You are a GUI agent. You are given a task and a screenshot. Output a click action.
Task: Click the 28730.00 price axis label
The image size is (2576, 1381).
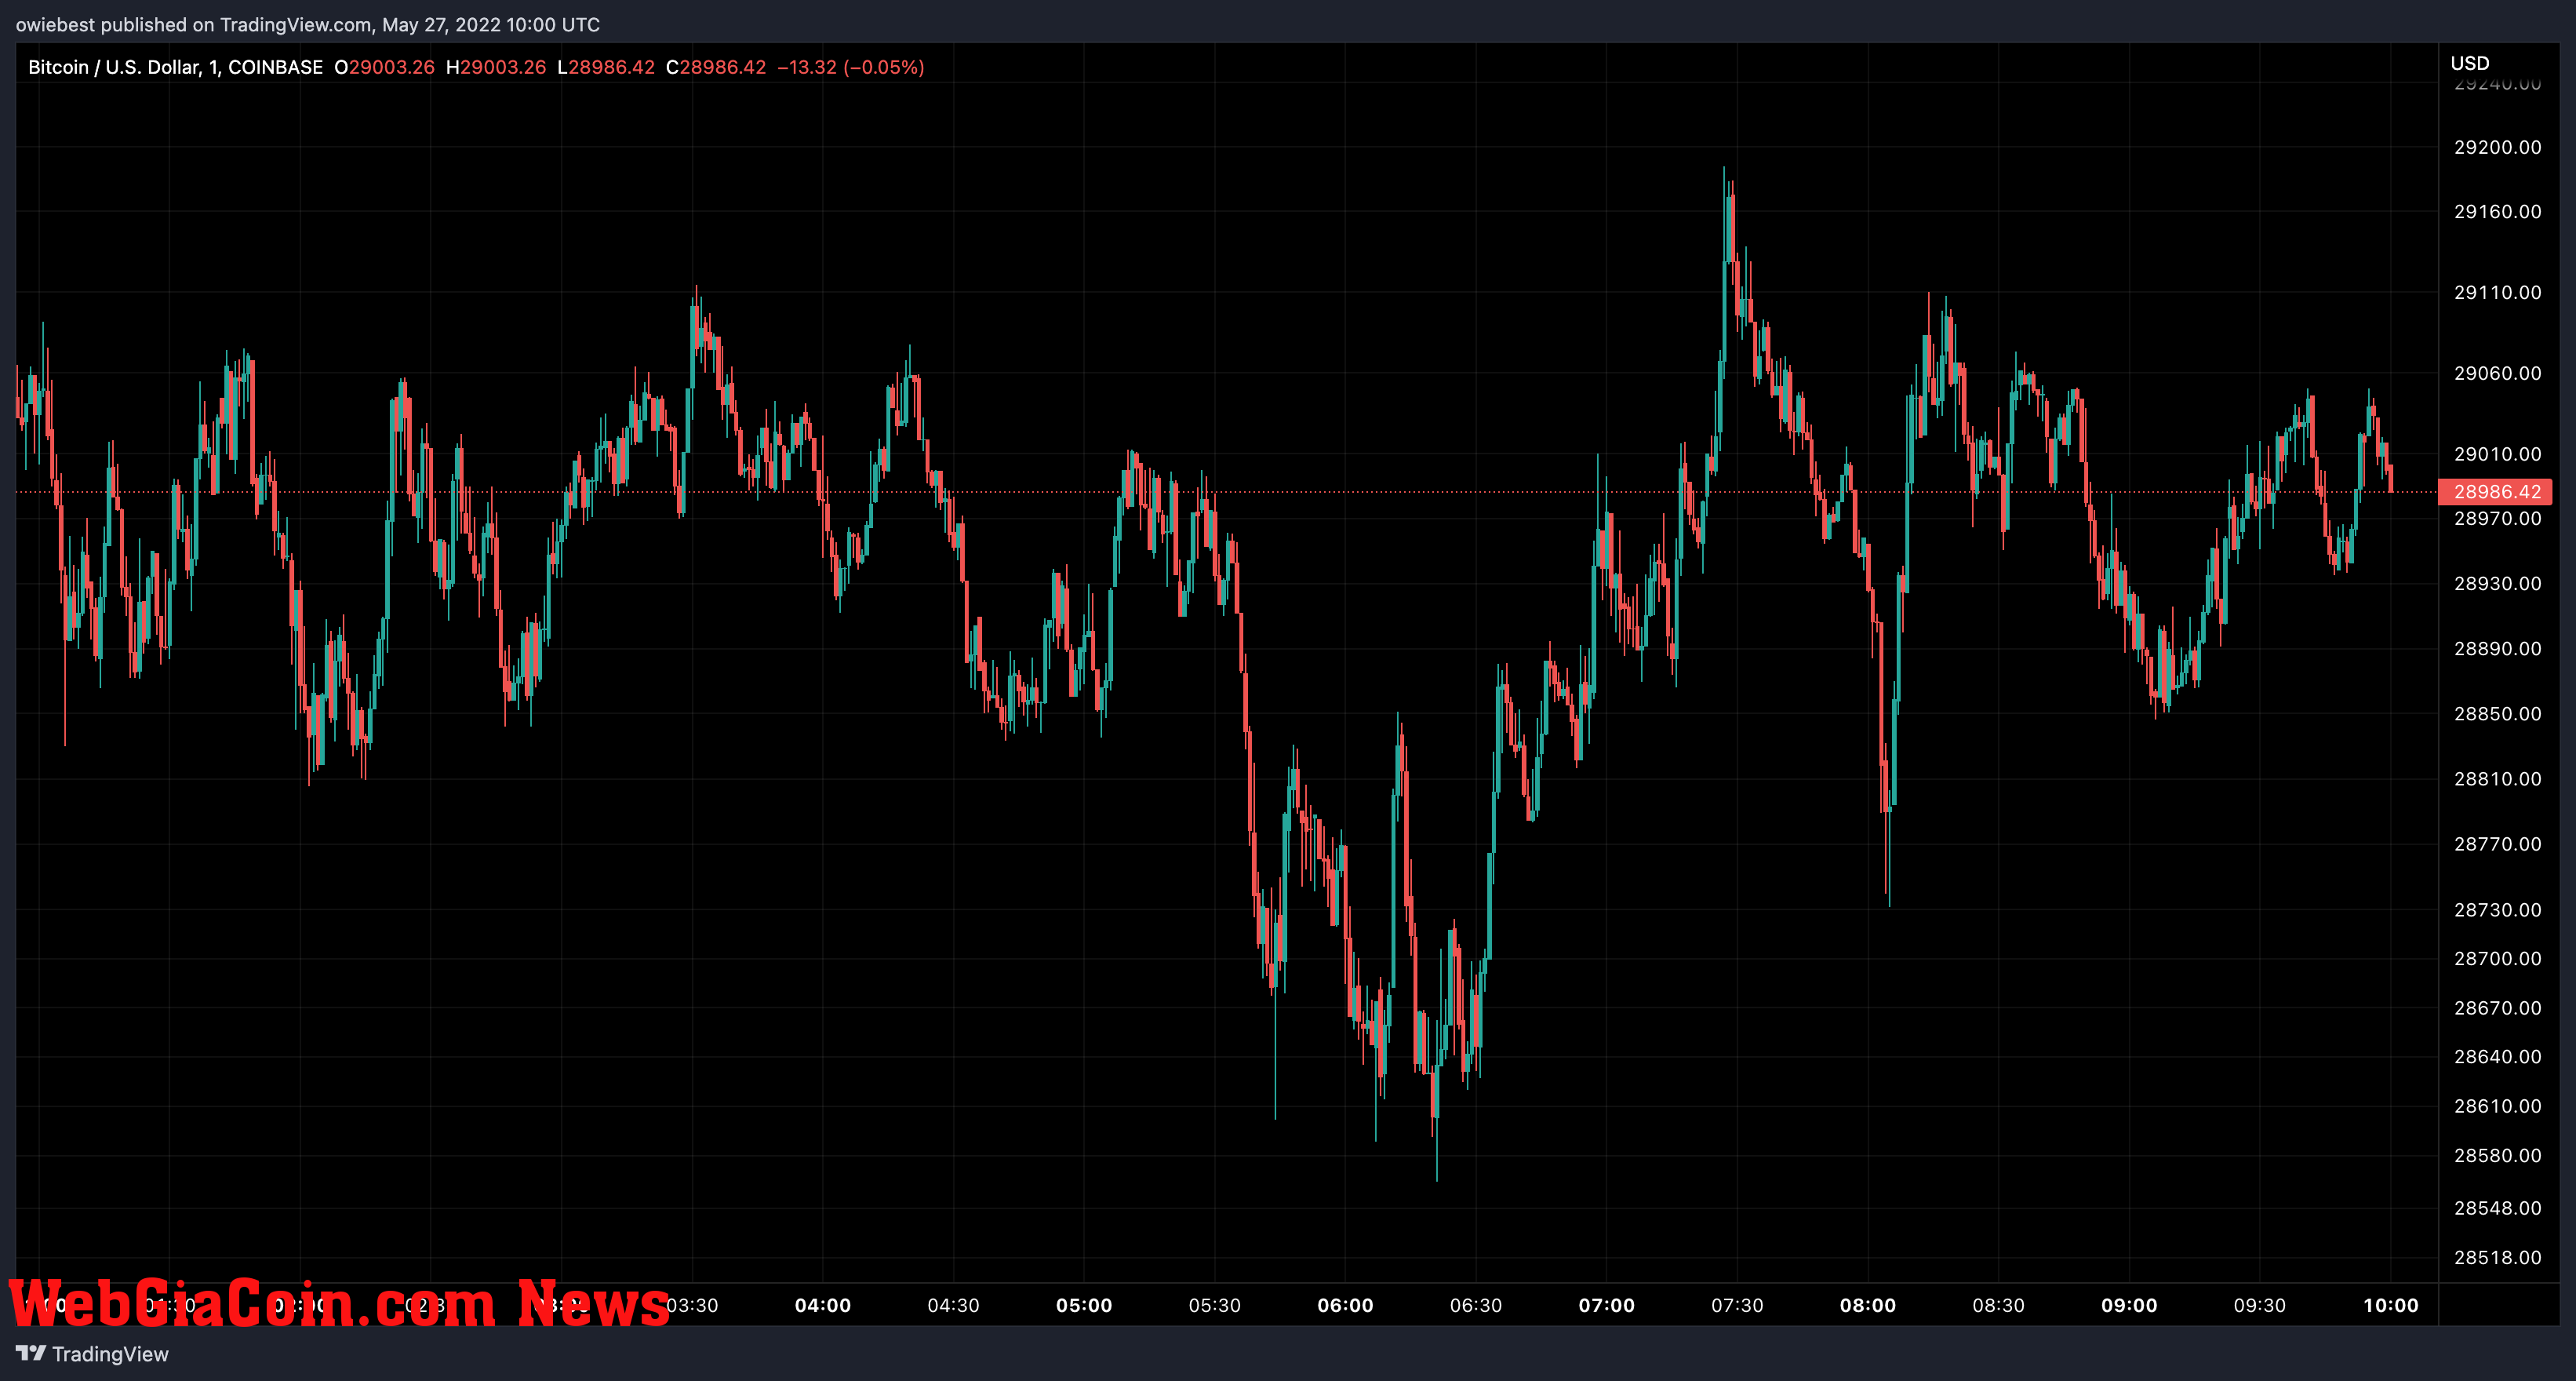(2497, 909)
